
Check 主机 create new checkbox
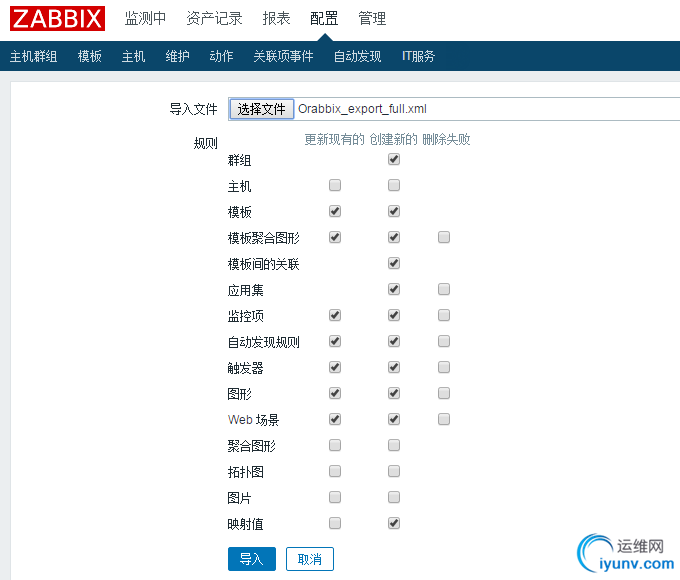394,185
